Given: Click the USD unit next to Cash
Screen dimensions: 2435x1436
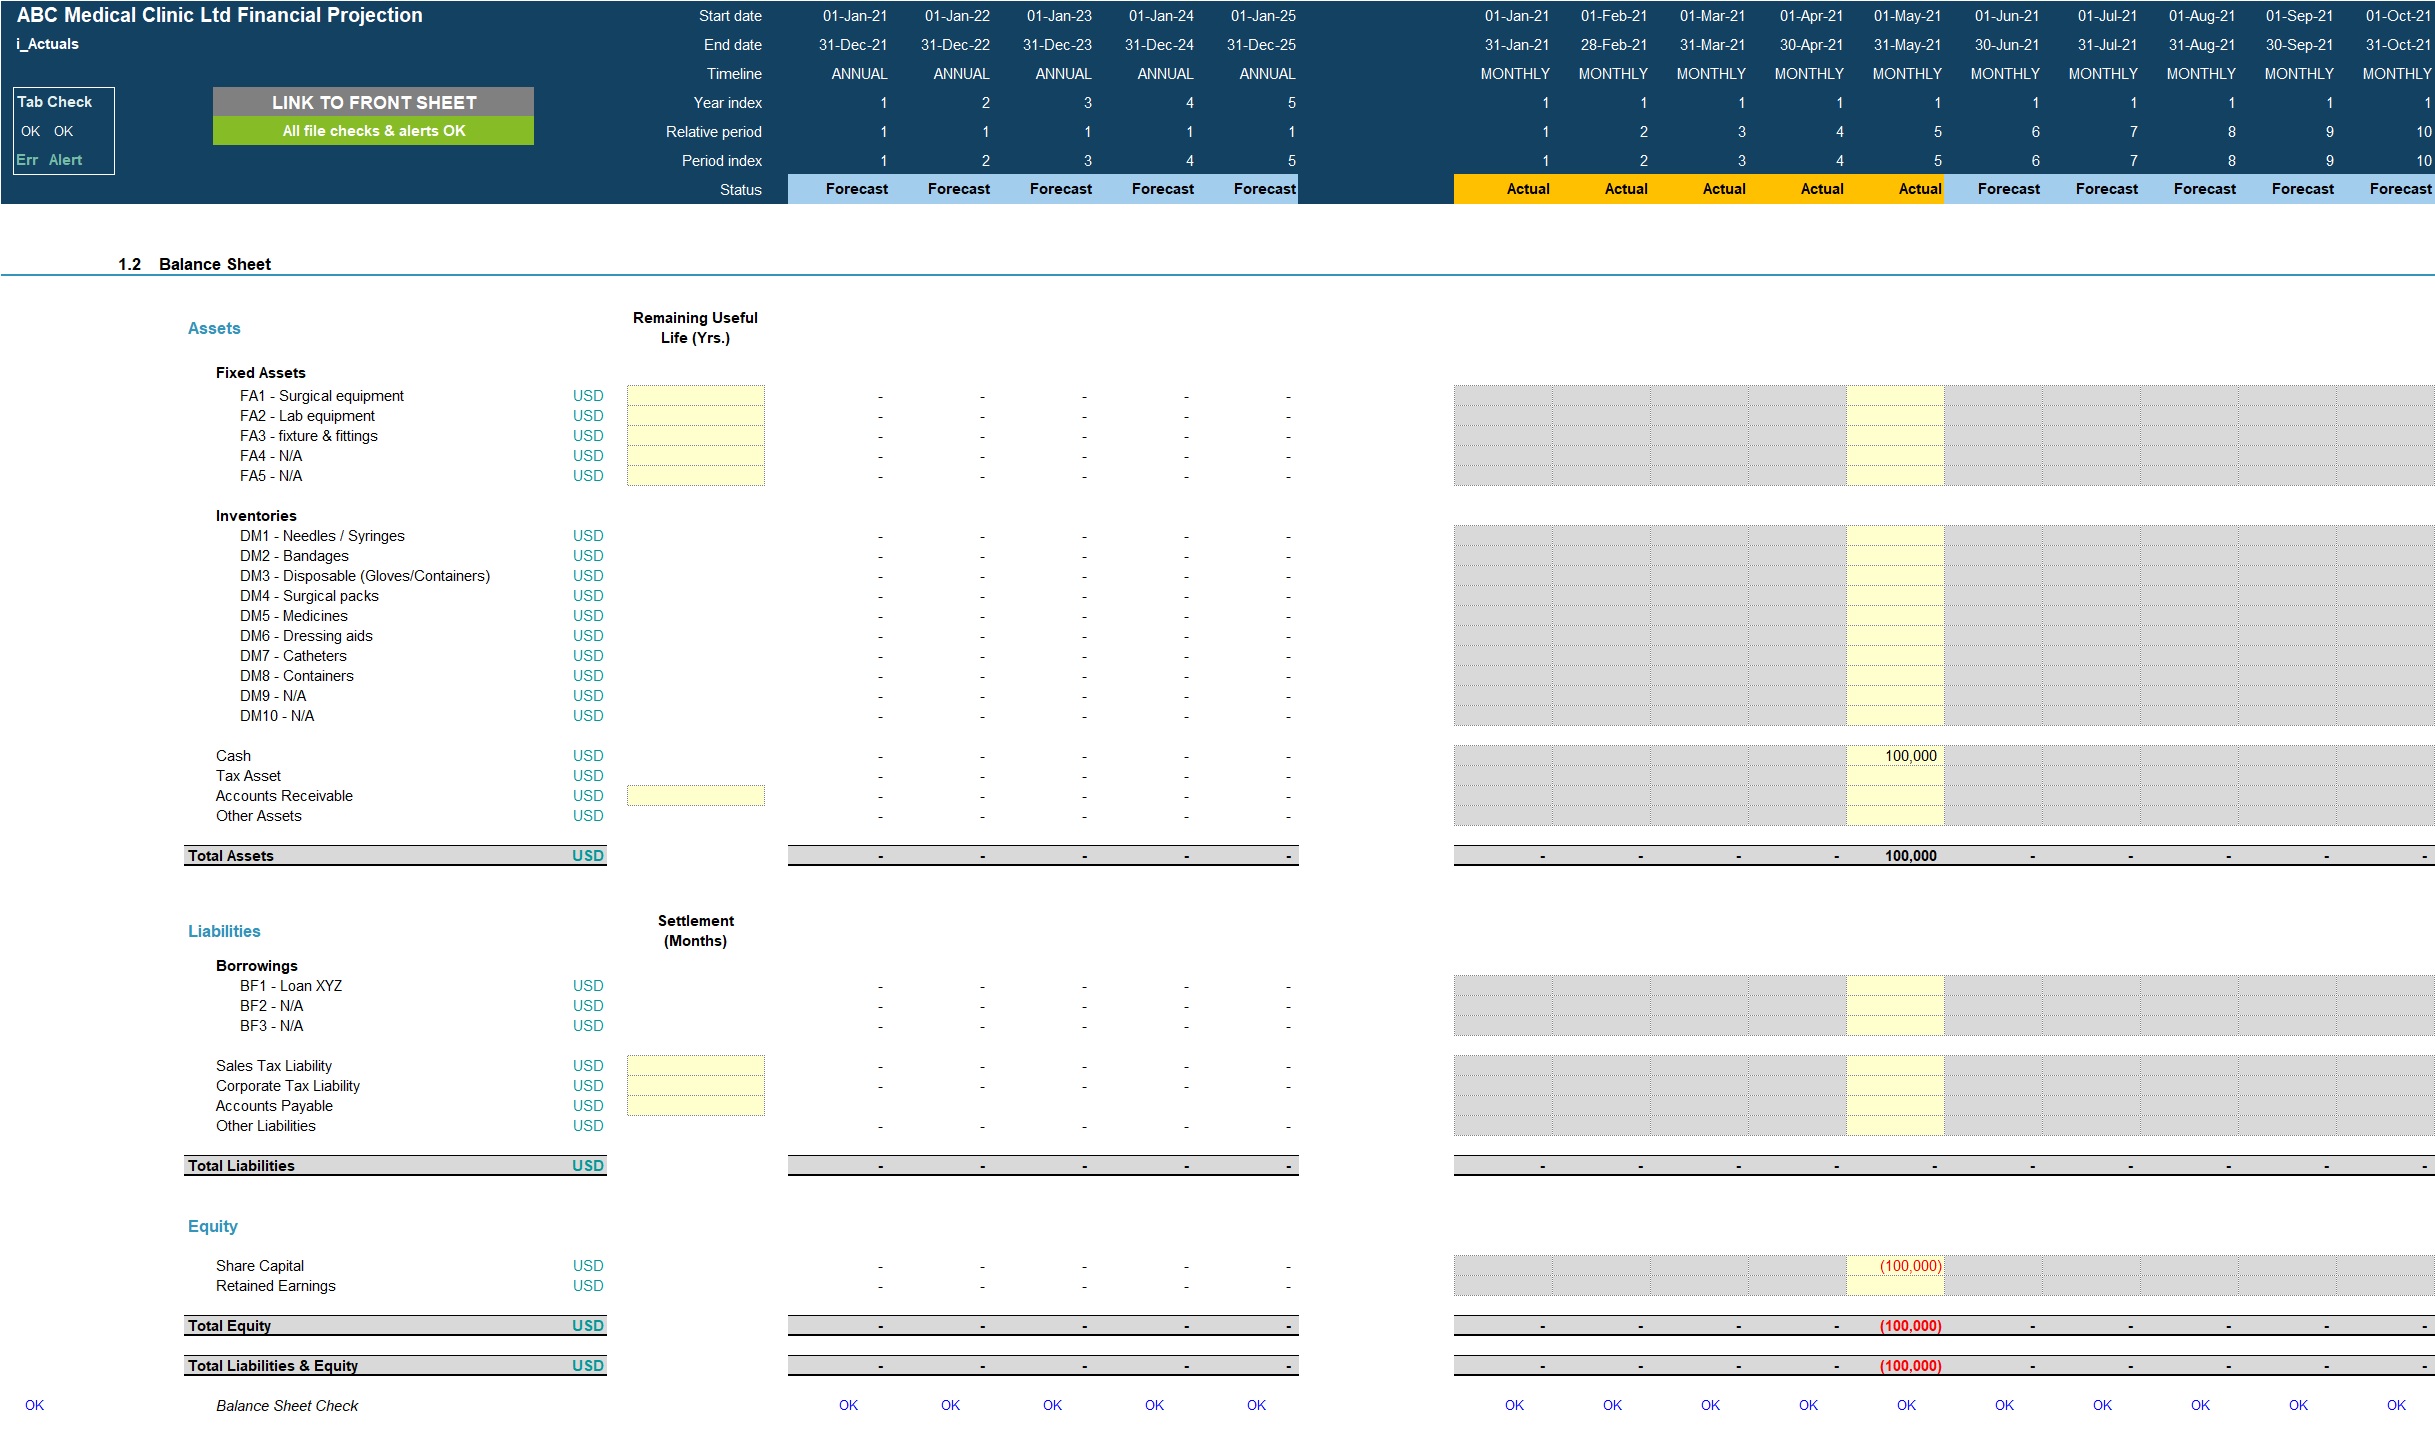Looking at the screenshot, I should tap(588, 756).
